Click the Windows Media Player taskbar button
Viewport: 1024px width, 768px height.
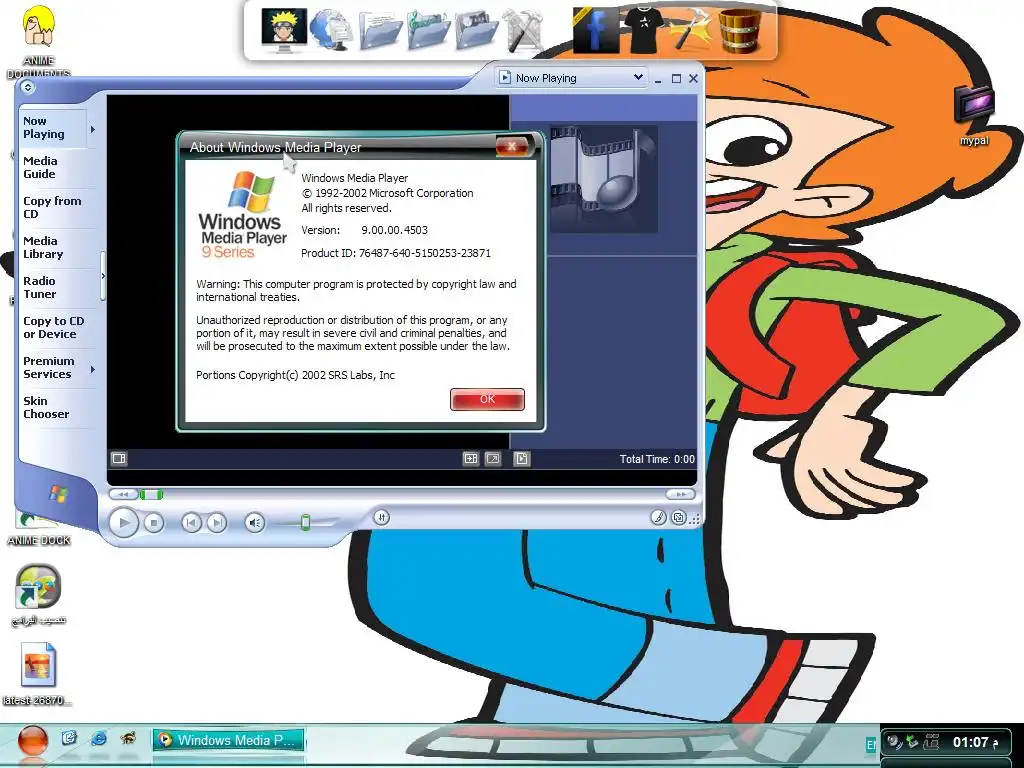pos(229,740)
